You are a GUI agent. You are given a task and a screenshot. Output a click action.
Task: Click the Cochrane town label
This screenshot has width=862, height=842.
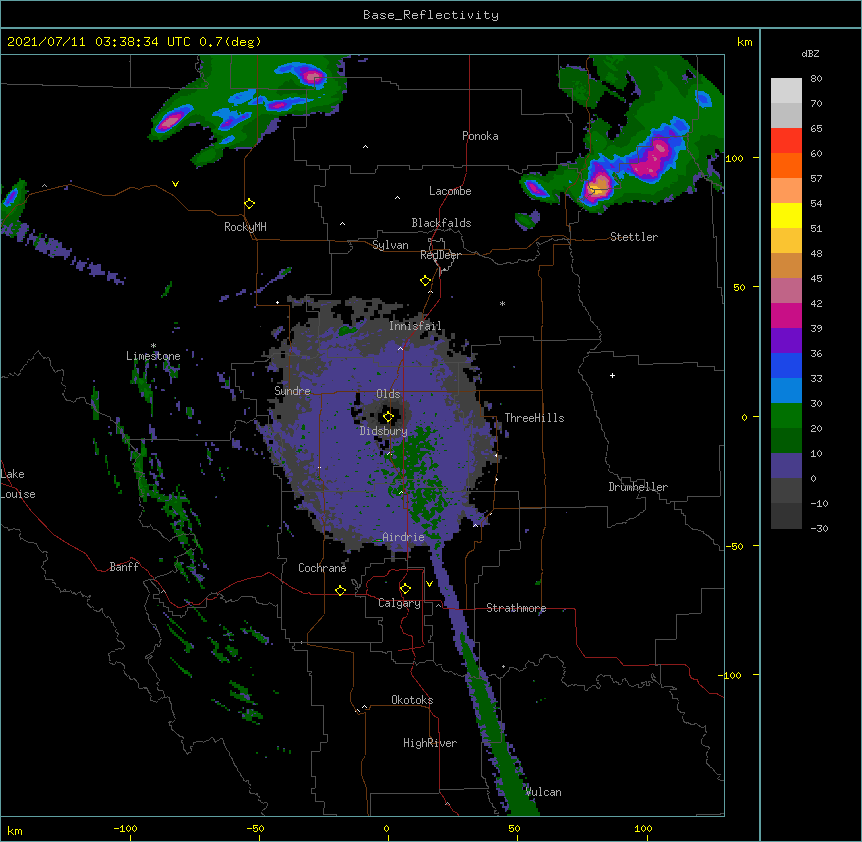322,568
